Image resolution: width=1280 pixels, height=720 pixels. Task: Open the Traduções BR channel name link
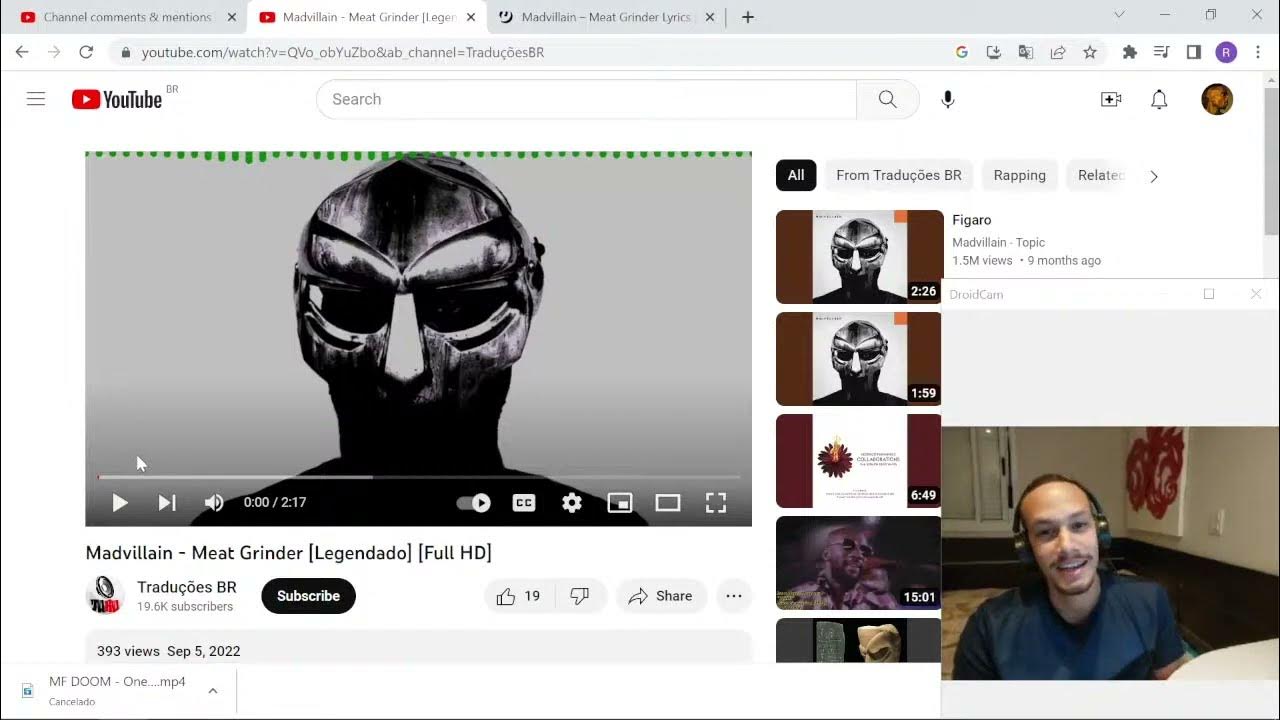pos(187,587)
